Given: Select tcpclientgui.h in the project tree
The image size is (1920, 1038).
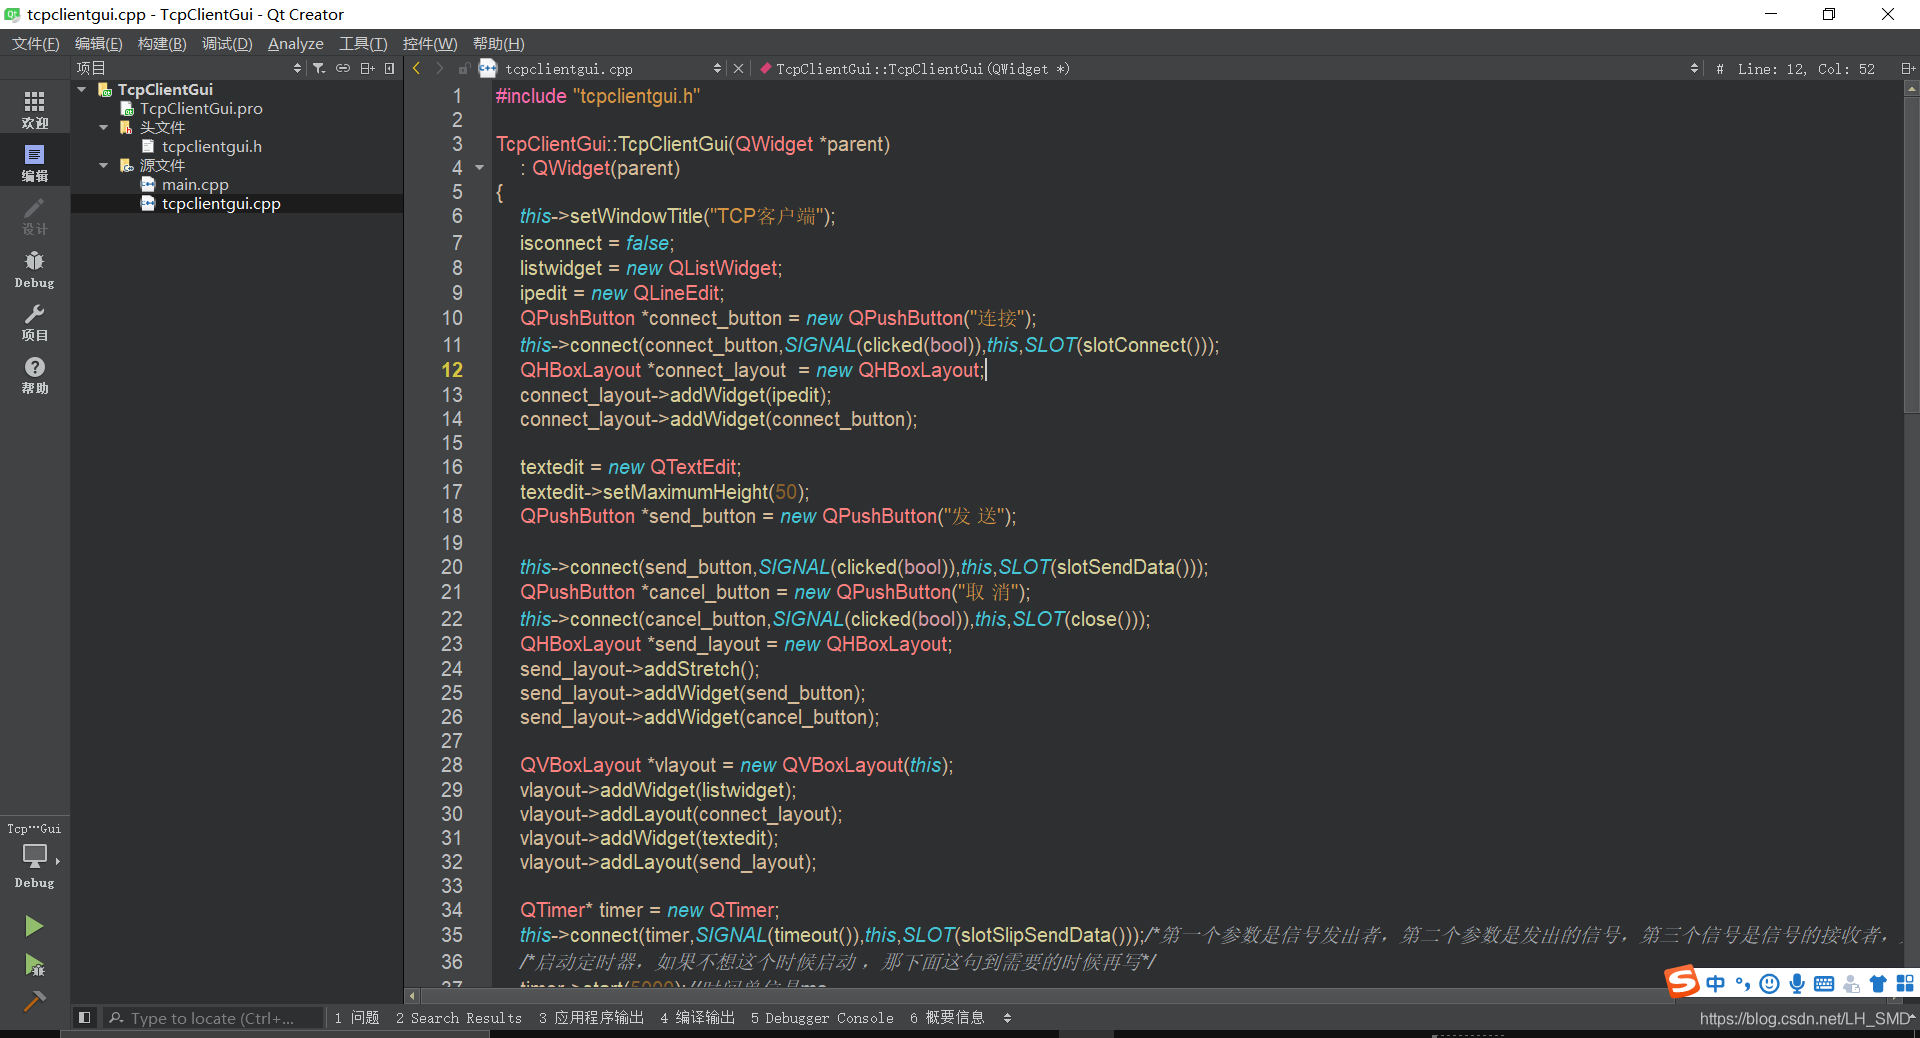Looking at the screenshot, I should tap(212, 146).
